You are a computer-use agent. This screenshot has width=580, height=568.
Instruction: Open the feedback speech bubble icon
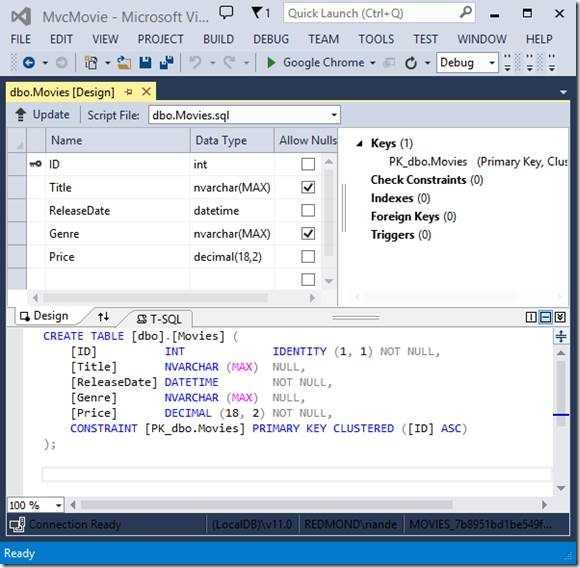[226, 13]
